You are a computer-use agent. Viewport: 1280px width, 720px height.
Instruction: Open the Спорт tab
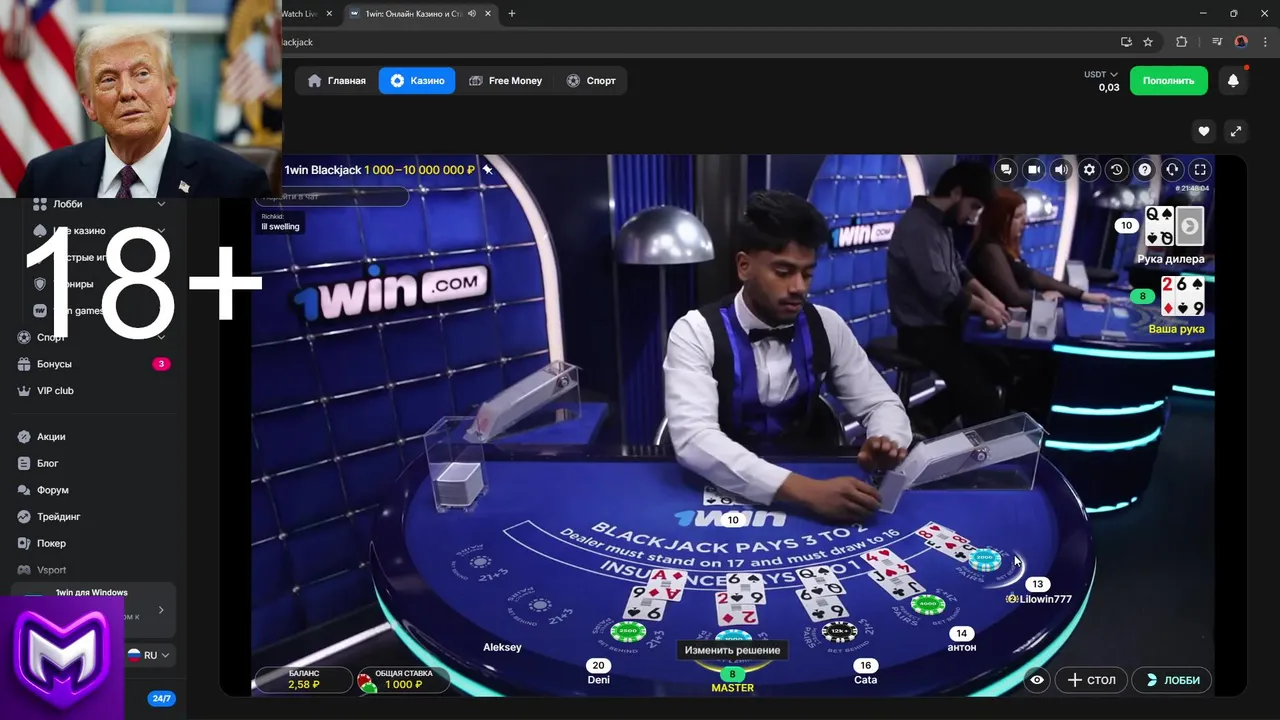point(591,81)
